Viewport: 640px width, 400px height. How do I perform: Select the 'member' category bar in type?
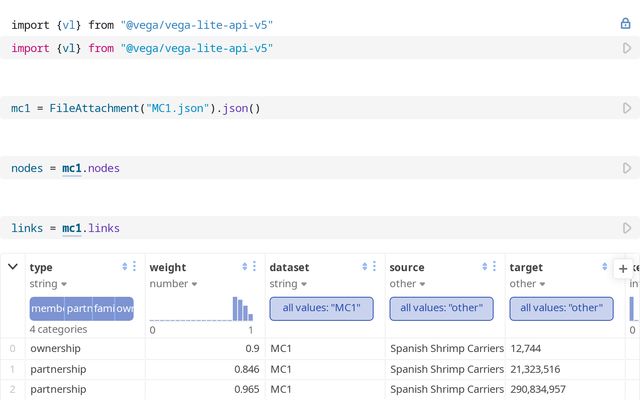point(47,309)
